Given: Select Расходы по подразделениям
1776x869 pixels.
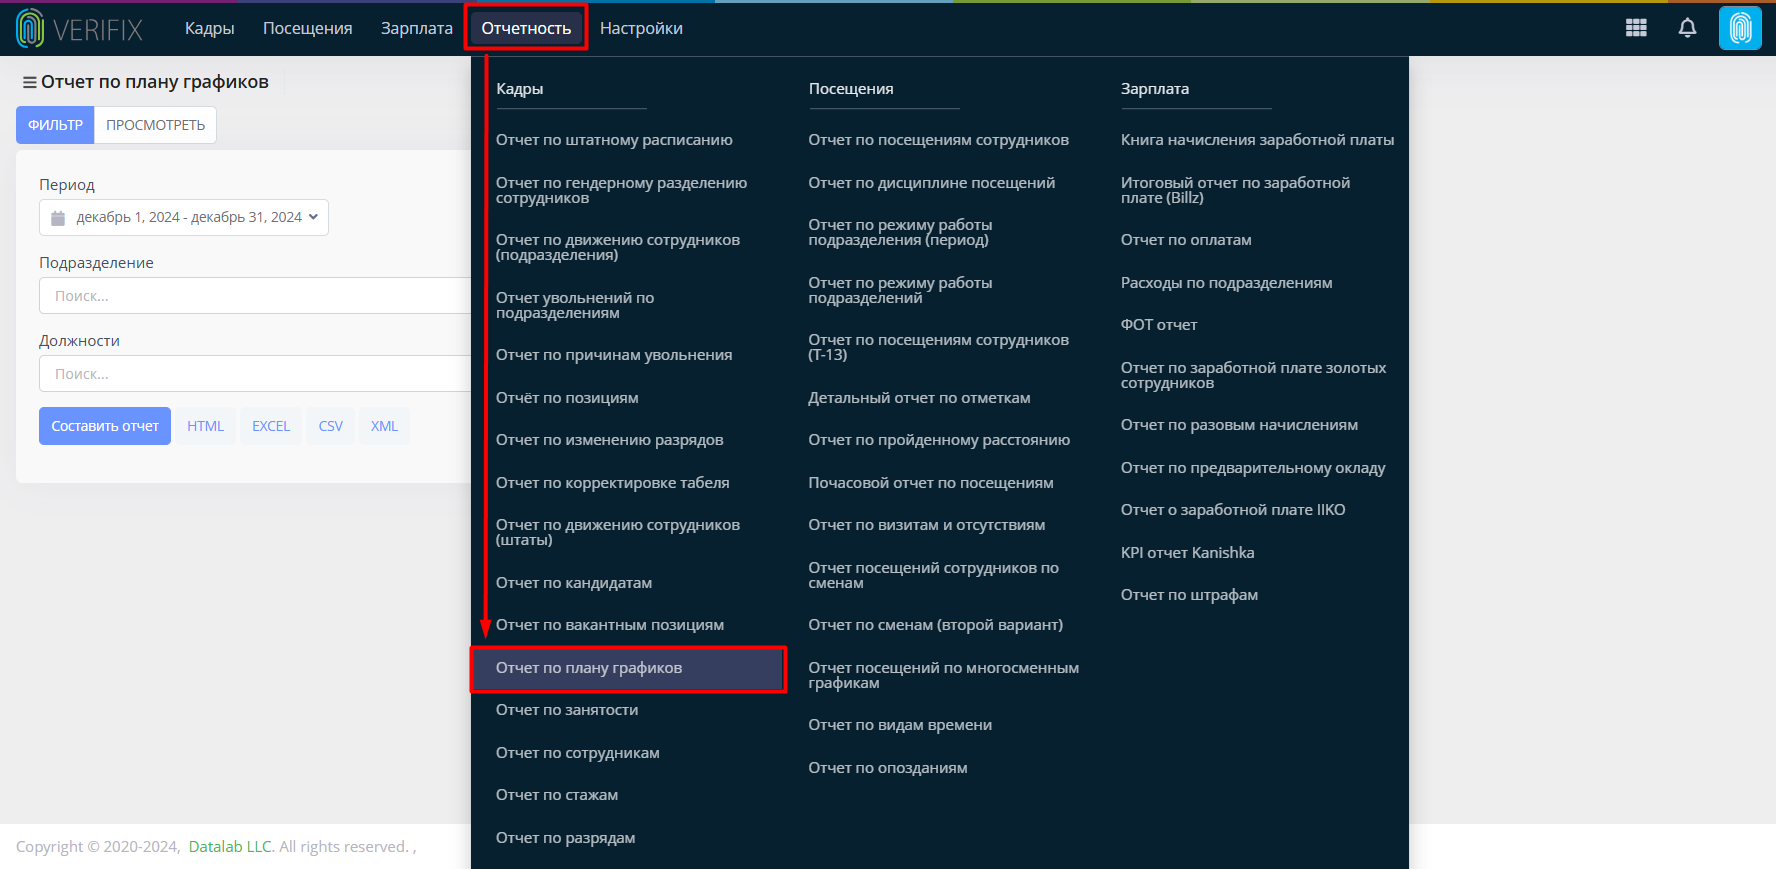Looking at the screenshot, I should pos(1227,283).
